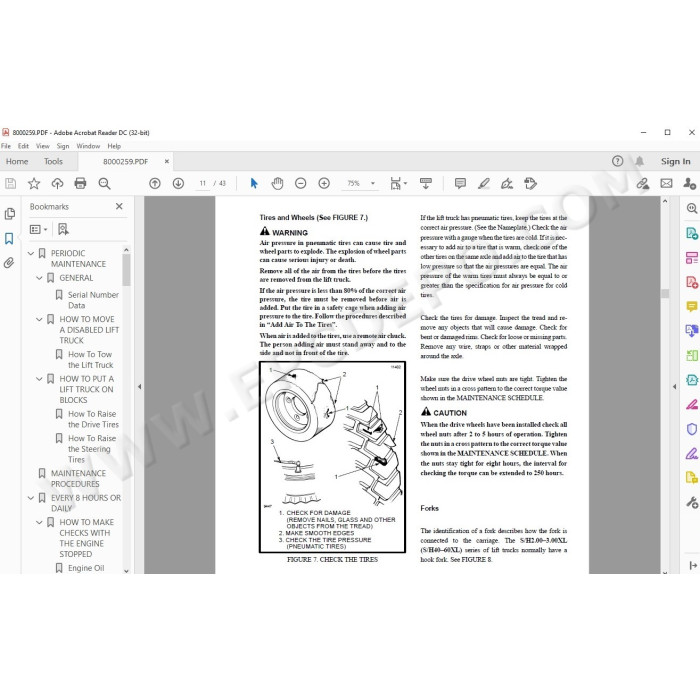Open the Window menu
This screenshot has height=700, width=700.
coord(88,146)
